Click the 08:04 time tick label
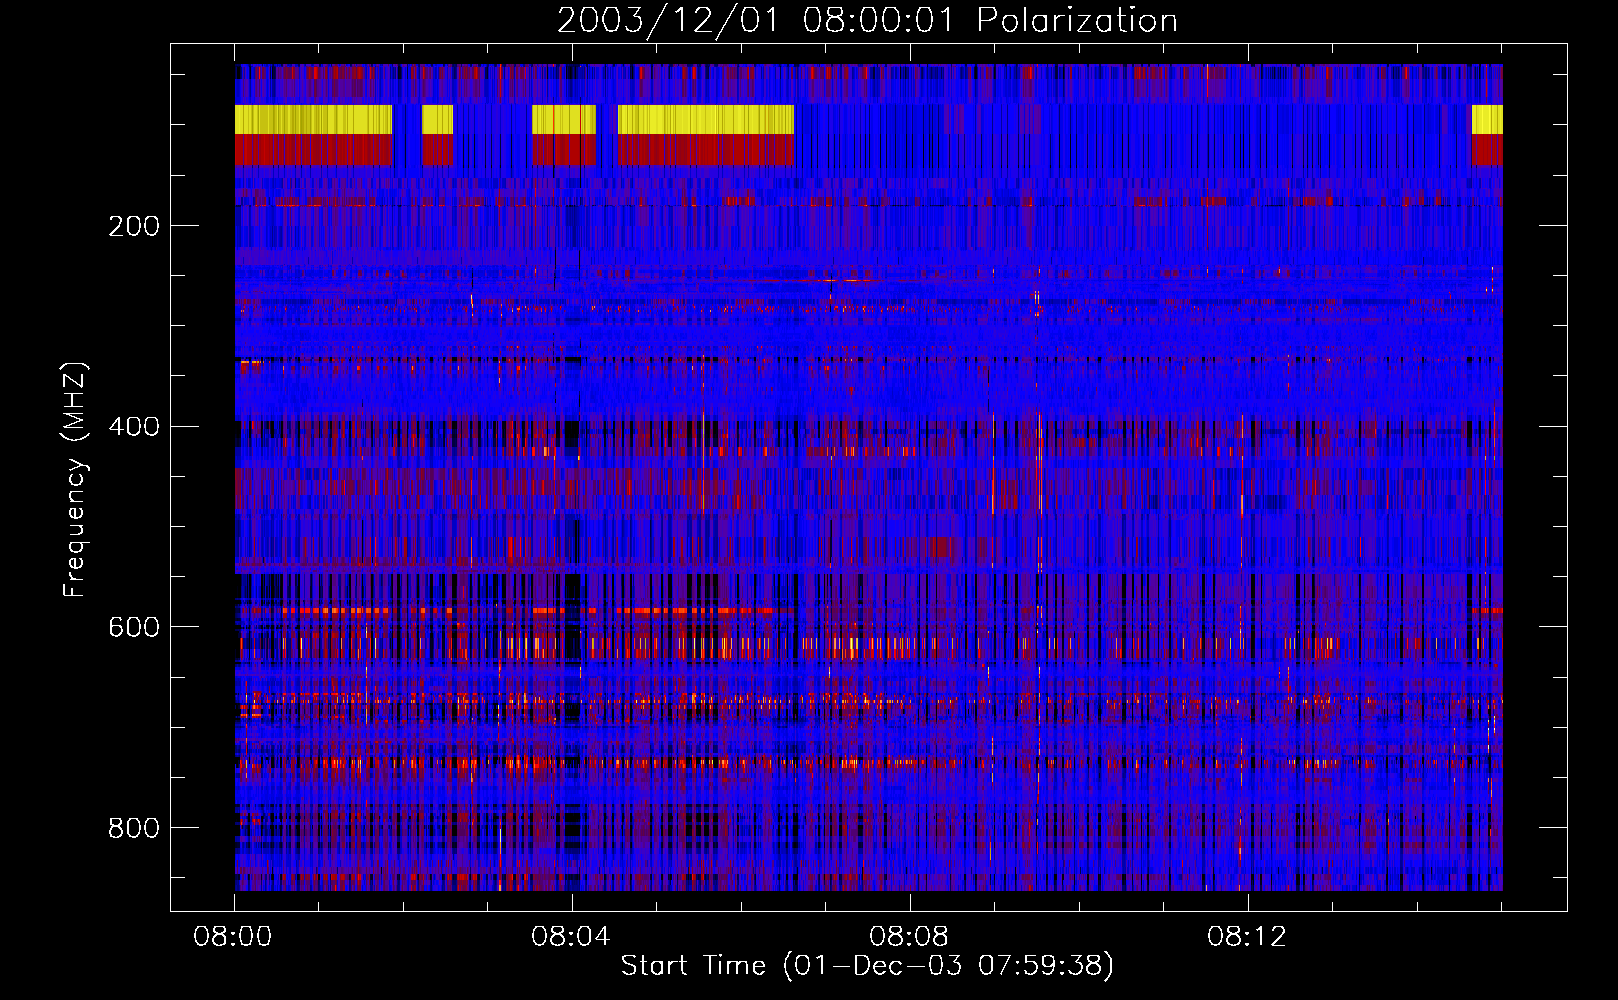 coord(571,937)
